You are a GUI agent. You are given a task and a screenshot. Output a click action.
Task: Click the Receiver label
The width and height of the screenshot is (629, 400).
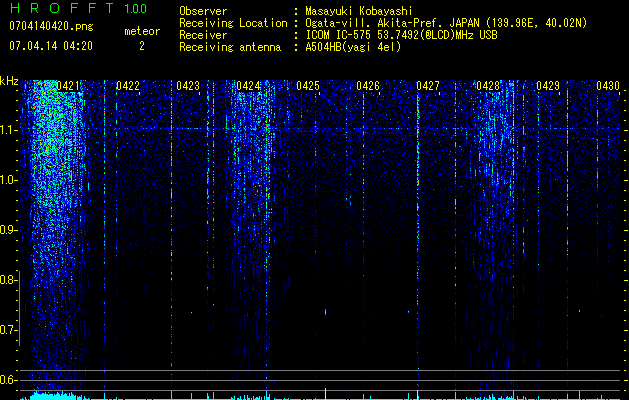[203, 35]
